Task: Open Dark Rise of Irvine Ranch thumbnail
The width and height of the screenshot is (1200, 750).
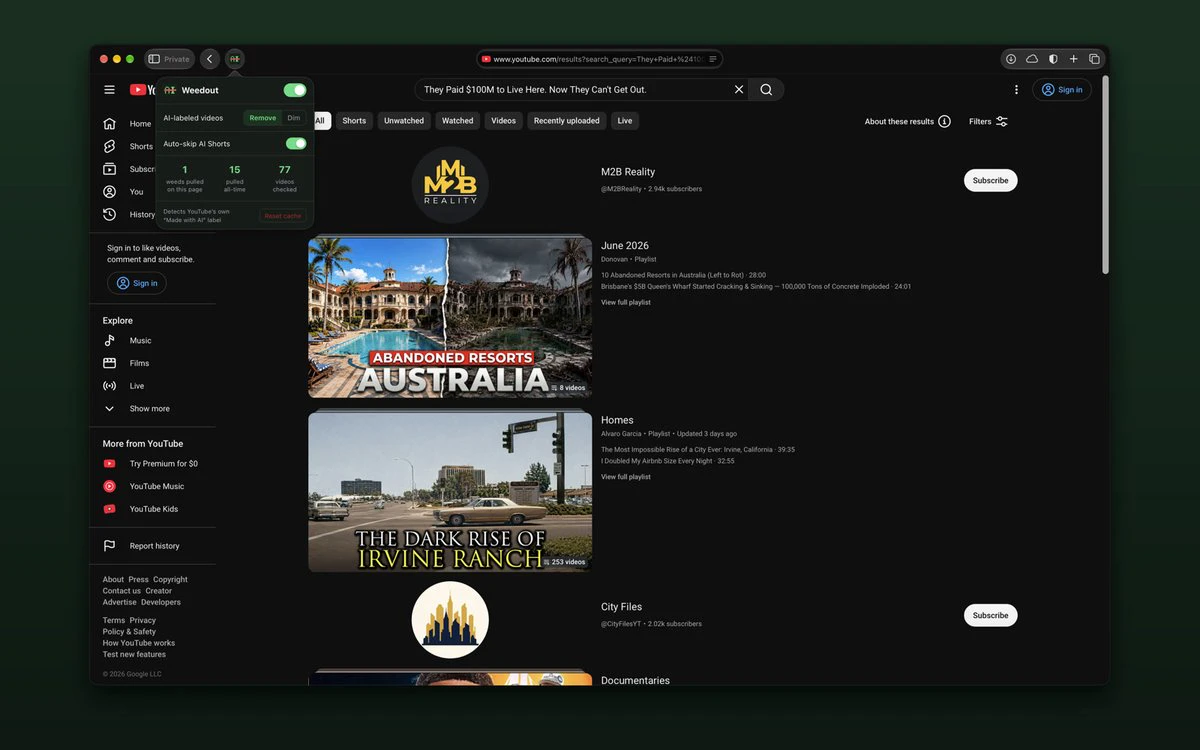Action: click(450, 492)
